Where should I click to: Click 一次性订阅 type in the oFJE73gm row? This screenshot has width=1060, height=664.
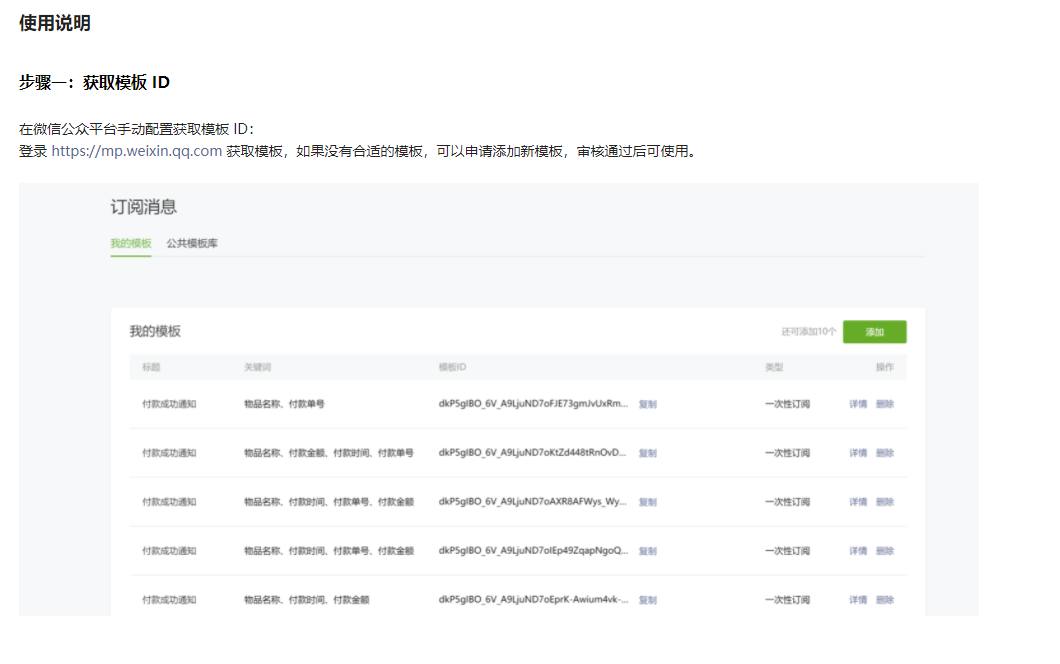point(788,404)
